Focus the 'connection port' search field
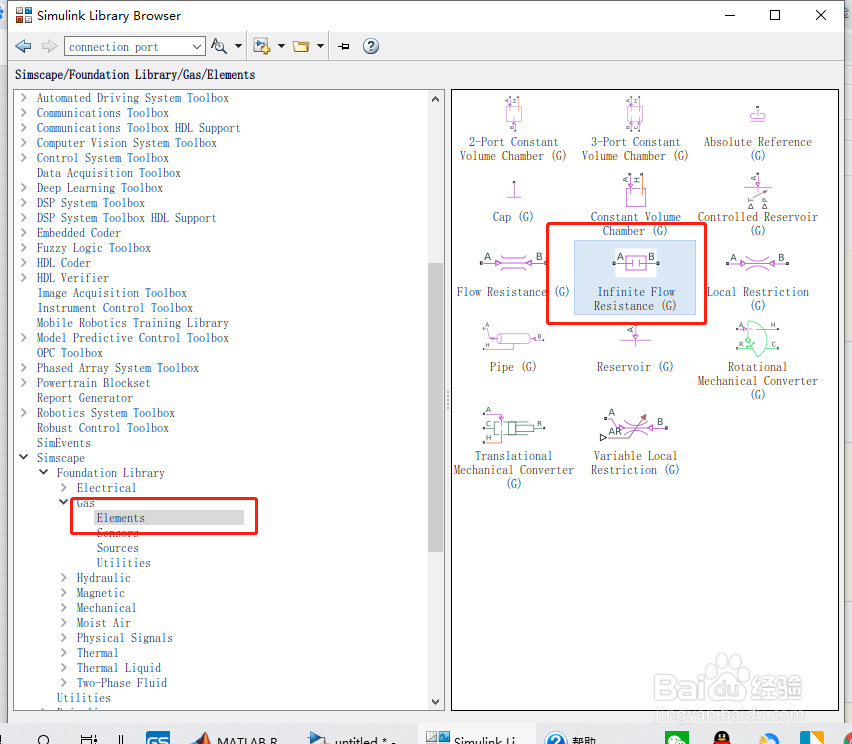This screenshot has width=852, height=744. 128,47
